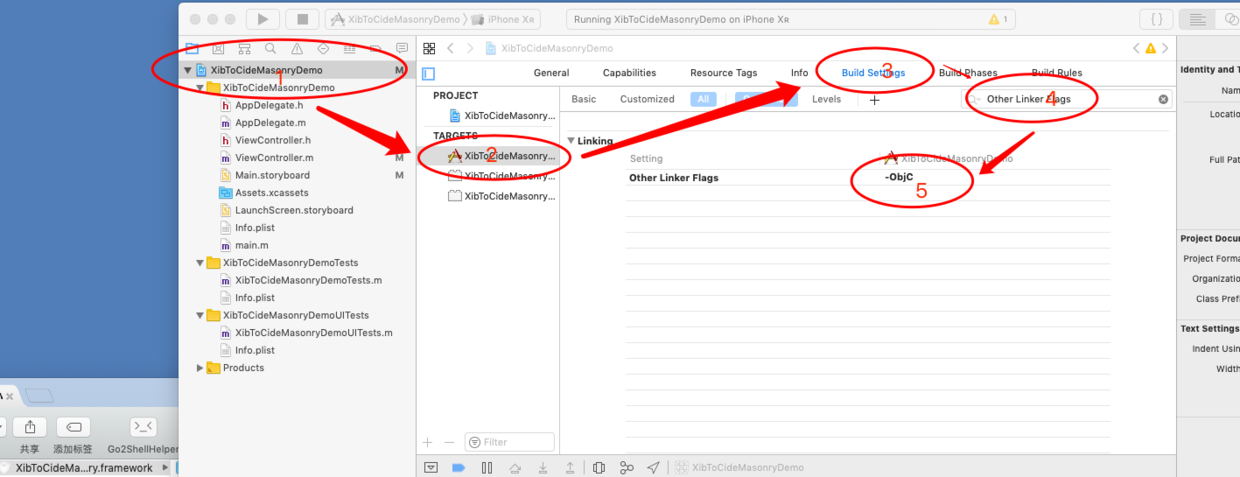Open AppDelegate.h in the navigator

coord(268,105)
